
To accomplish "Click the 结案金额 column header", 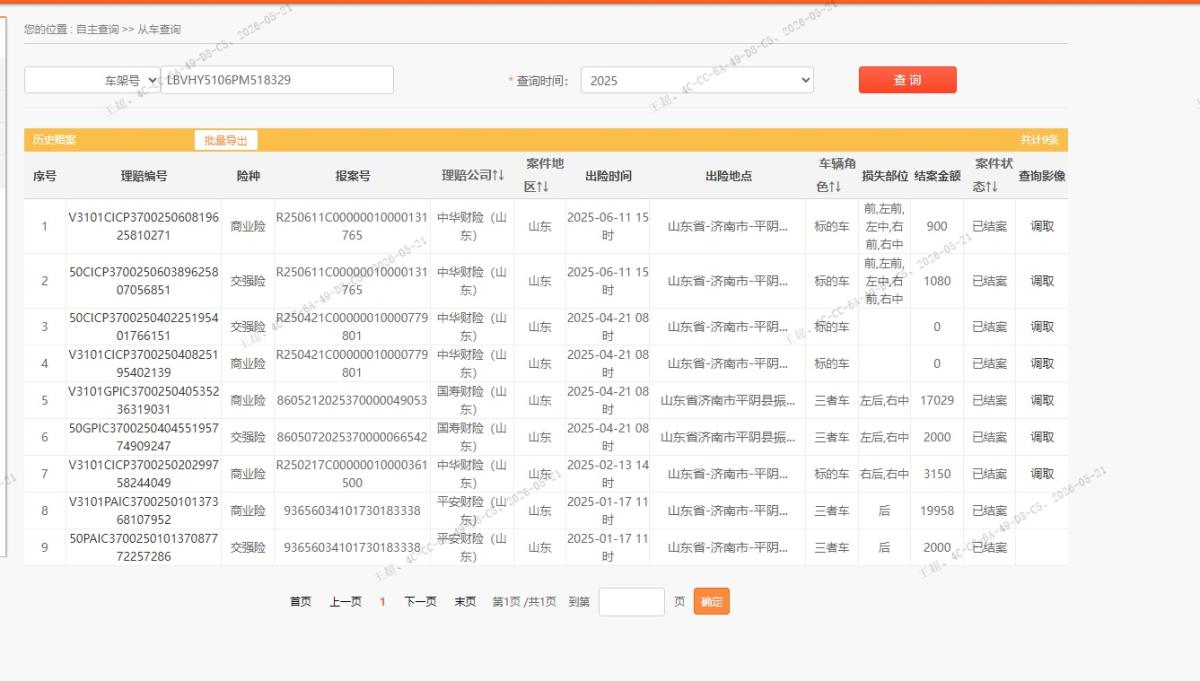I will click(x=937, y=176).
